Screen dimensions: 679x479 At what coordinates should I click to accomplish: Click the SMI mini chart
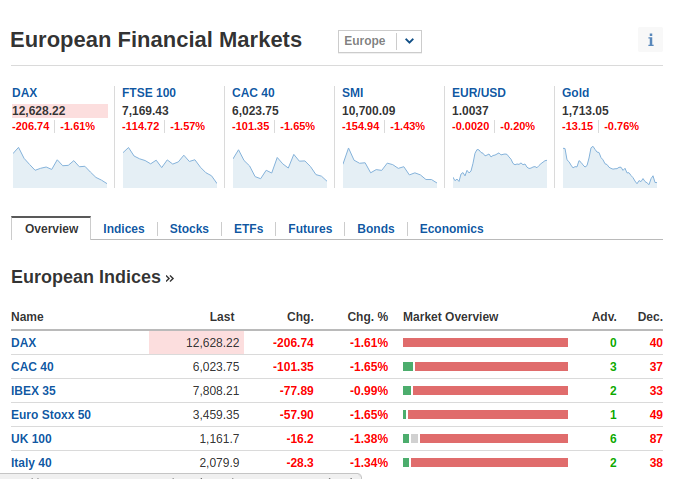pos(390,167)
